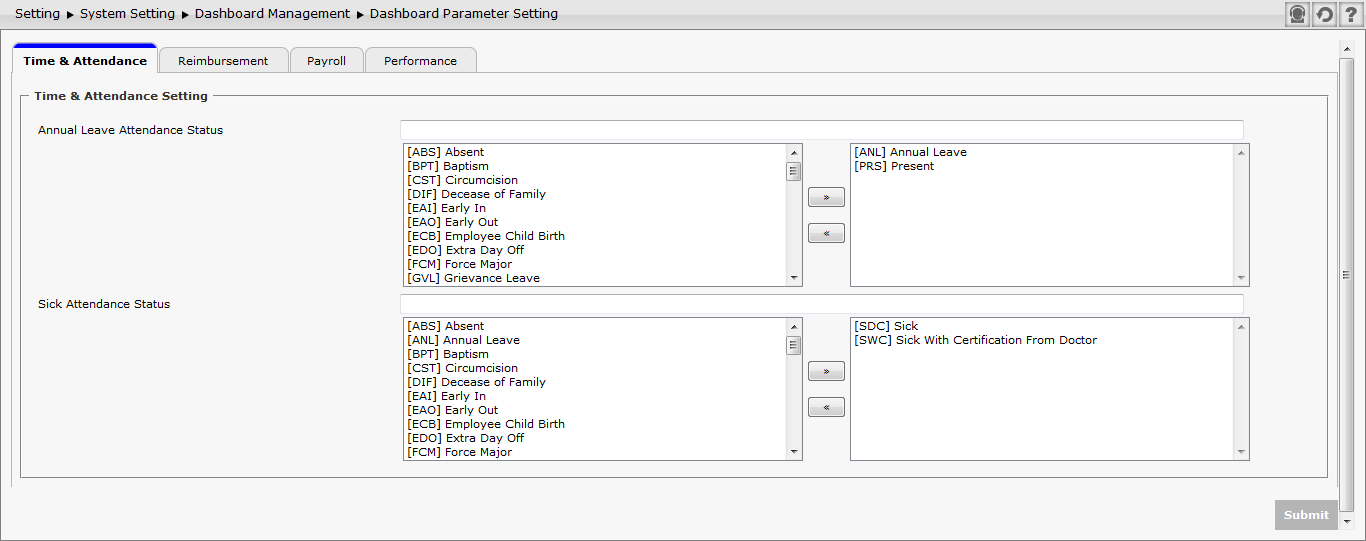Image resolution: width=1366 pixels, height=541 pixels.
Task: Move item right in Annual Leave list
Action: tap(826, 198)
